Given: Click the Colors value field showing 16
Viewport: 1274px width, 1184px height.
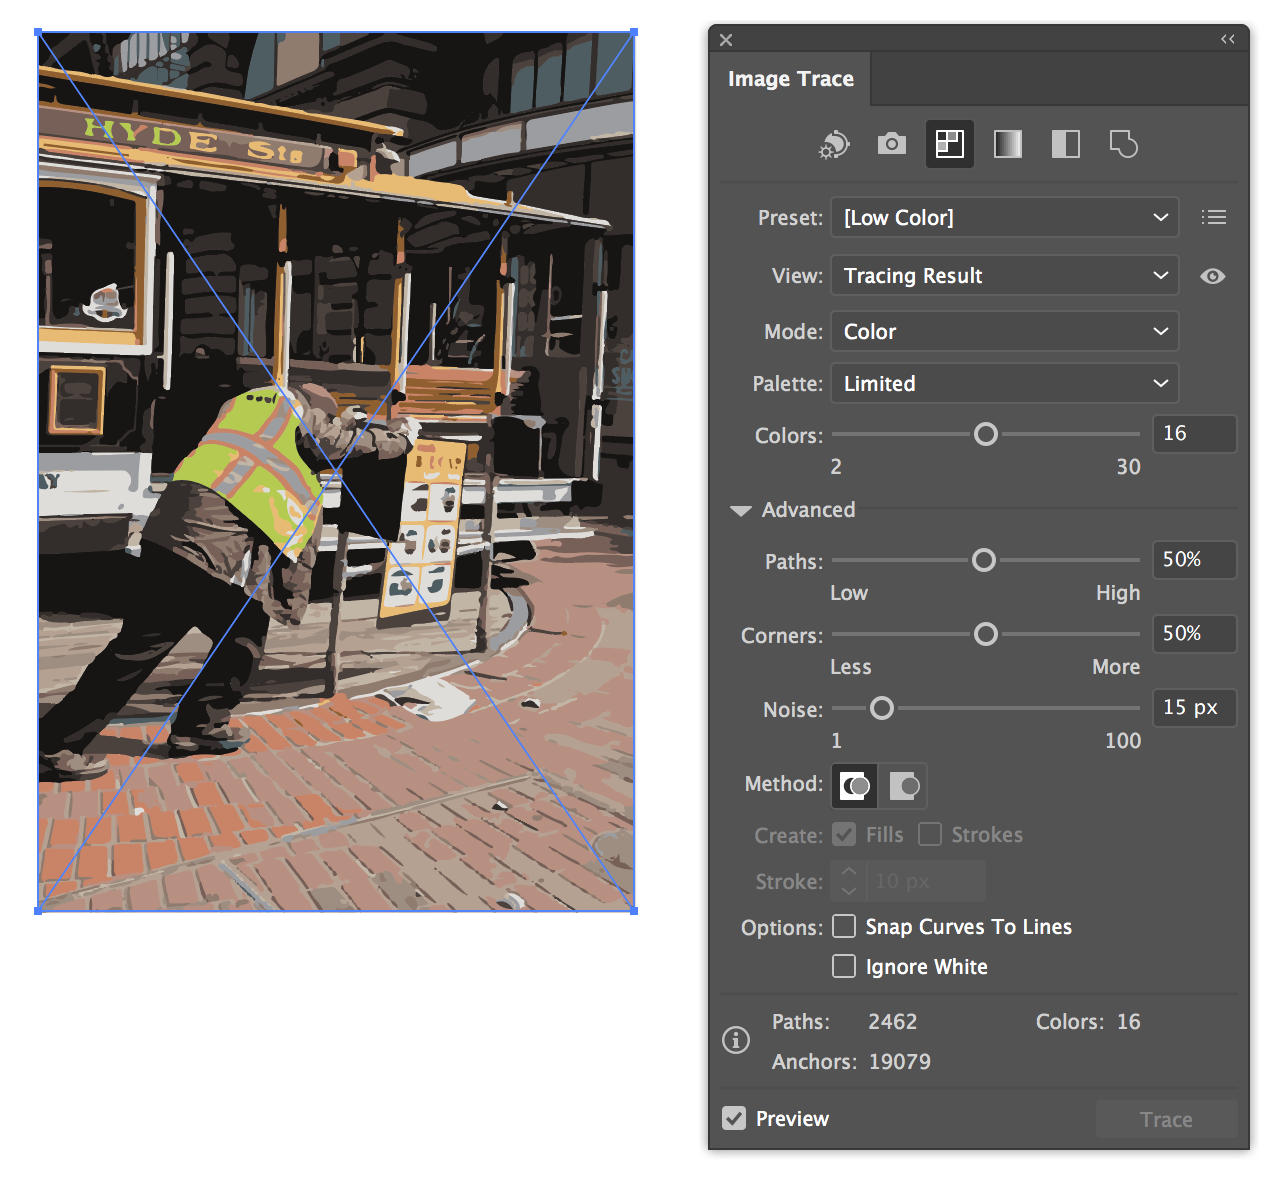Looking at the screenshot, I should pyautogui.click(x=1193, y=434).
